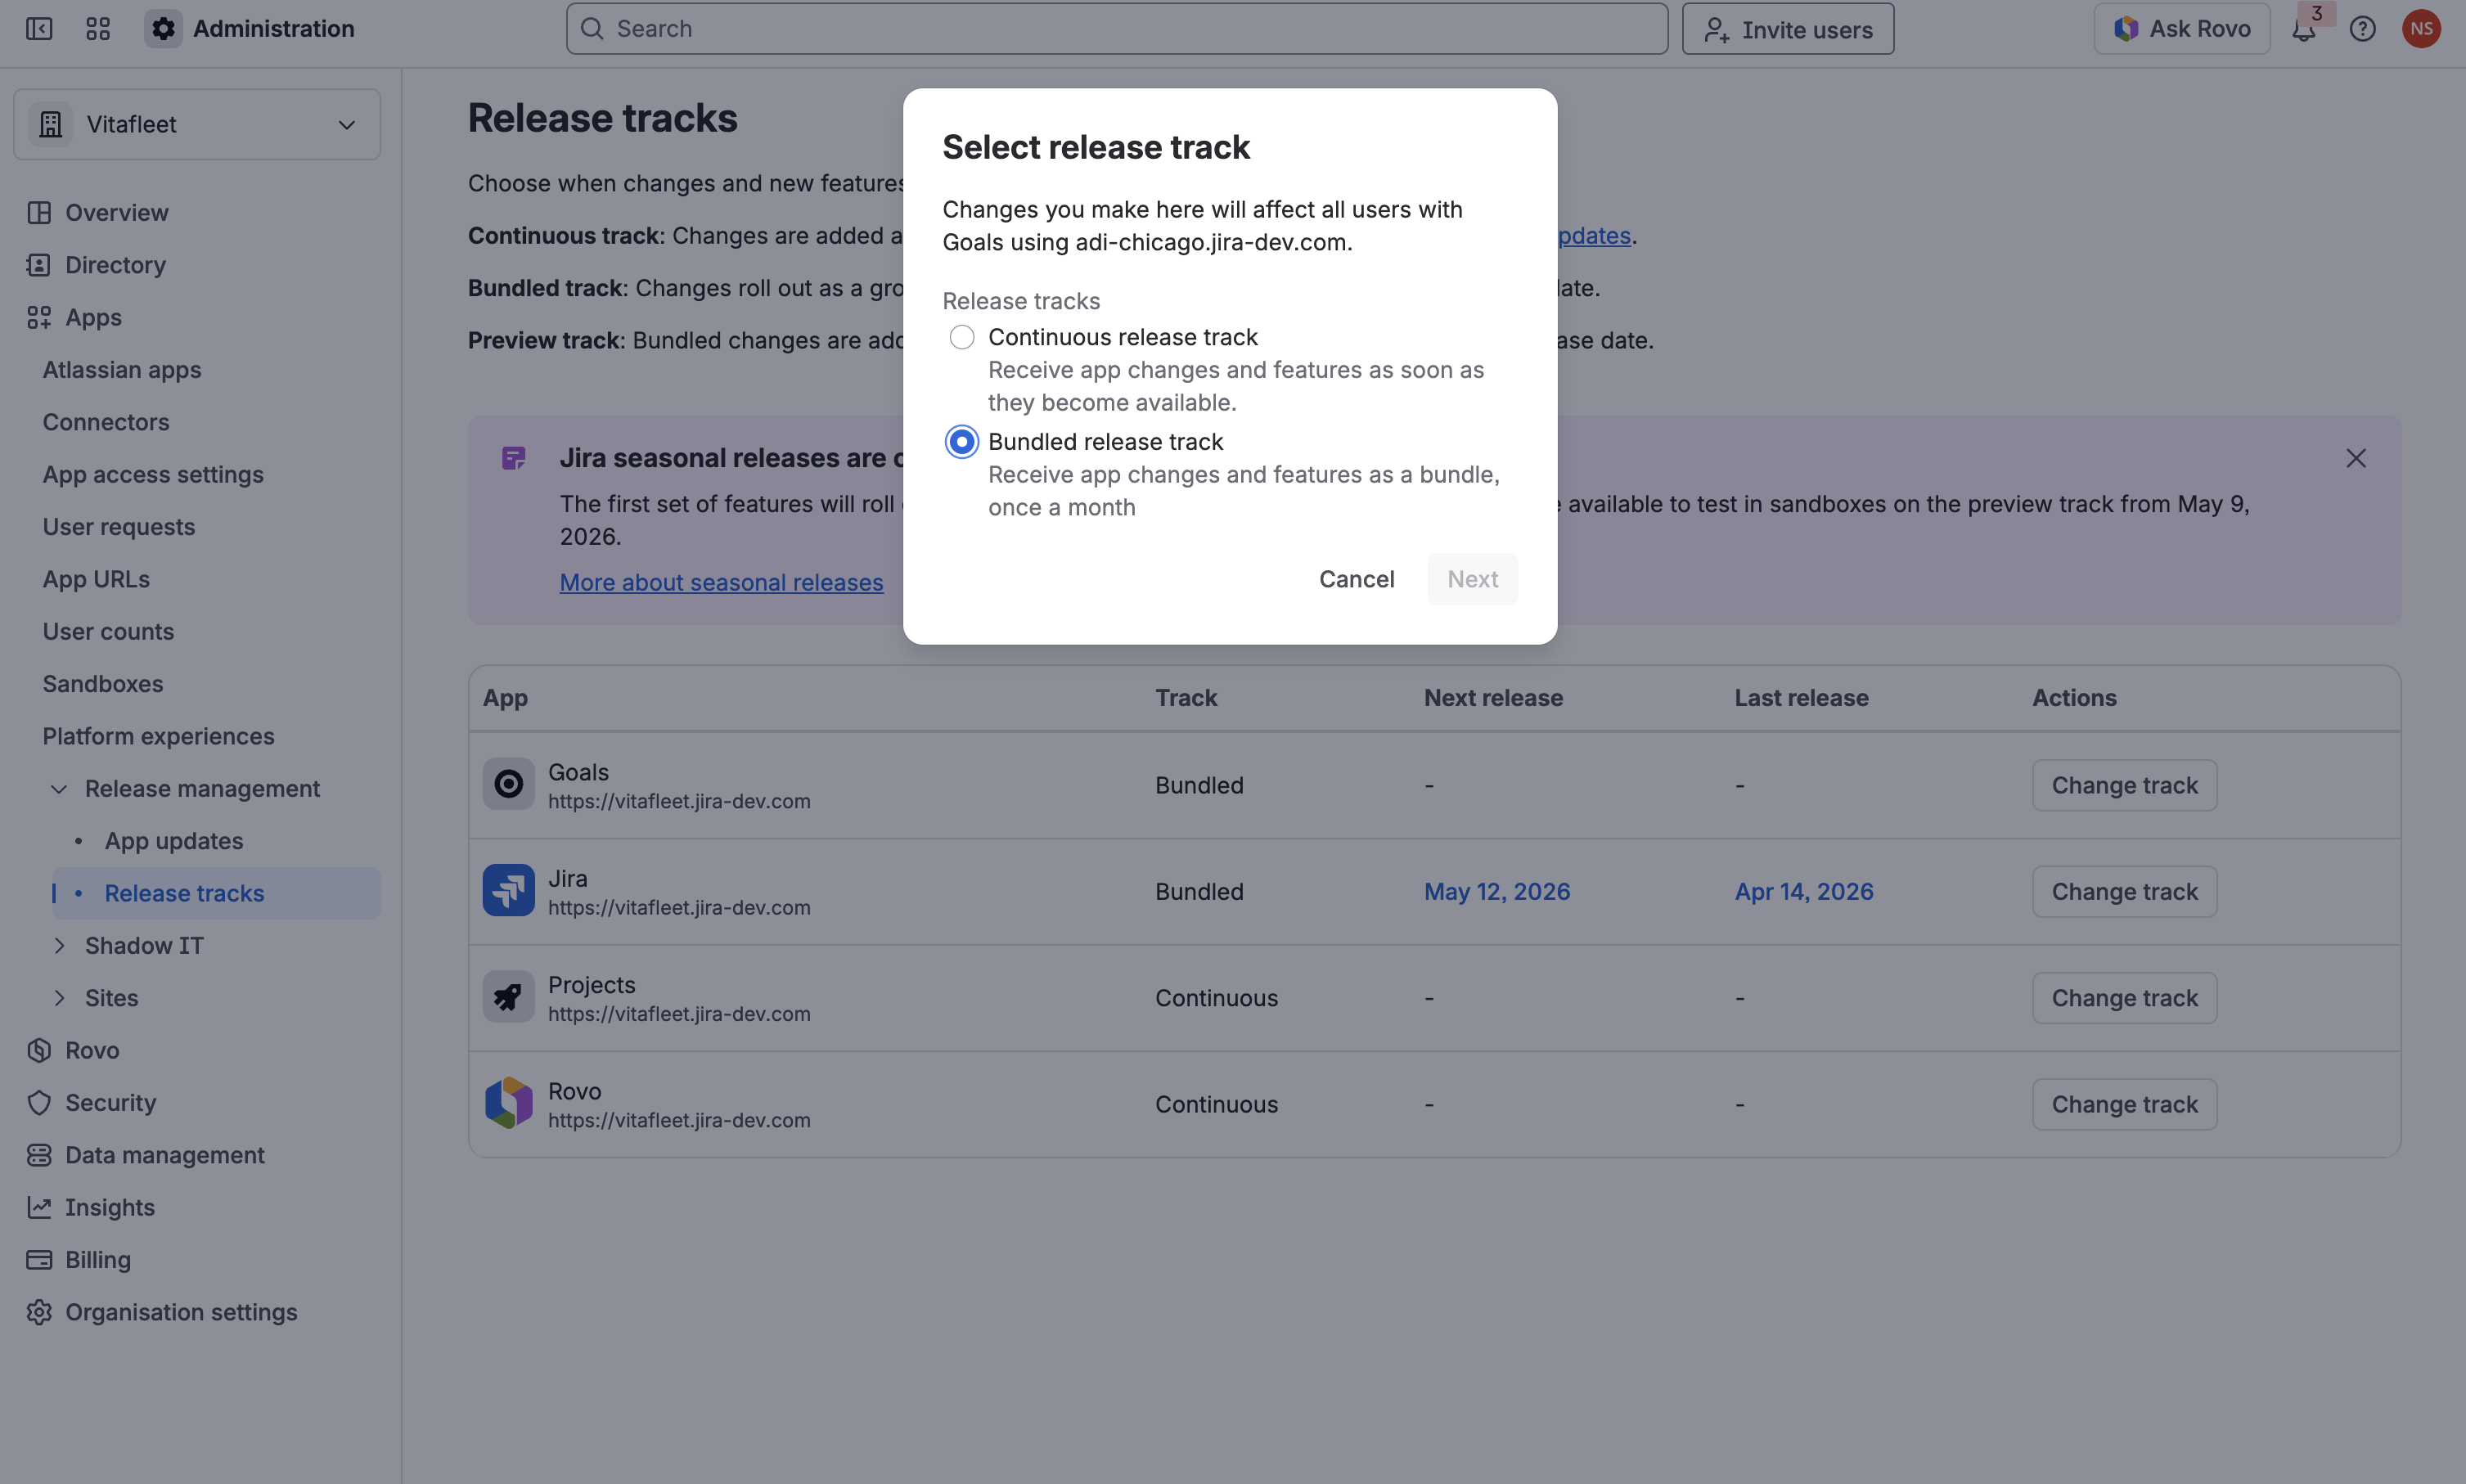
Task: Click the Goals app icon
Action: click(x=508, y=784)
